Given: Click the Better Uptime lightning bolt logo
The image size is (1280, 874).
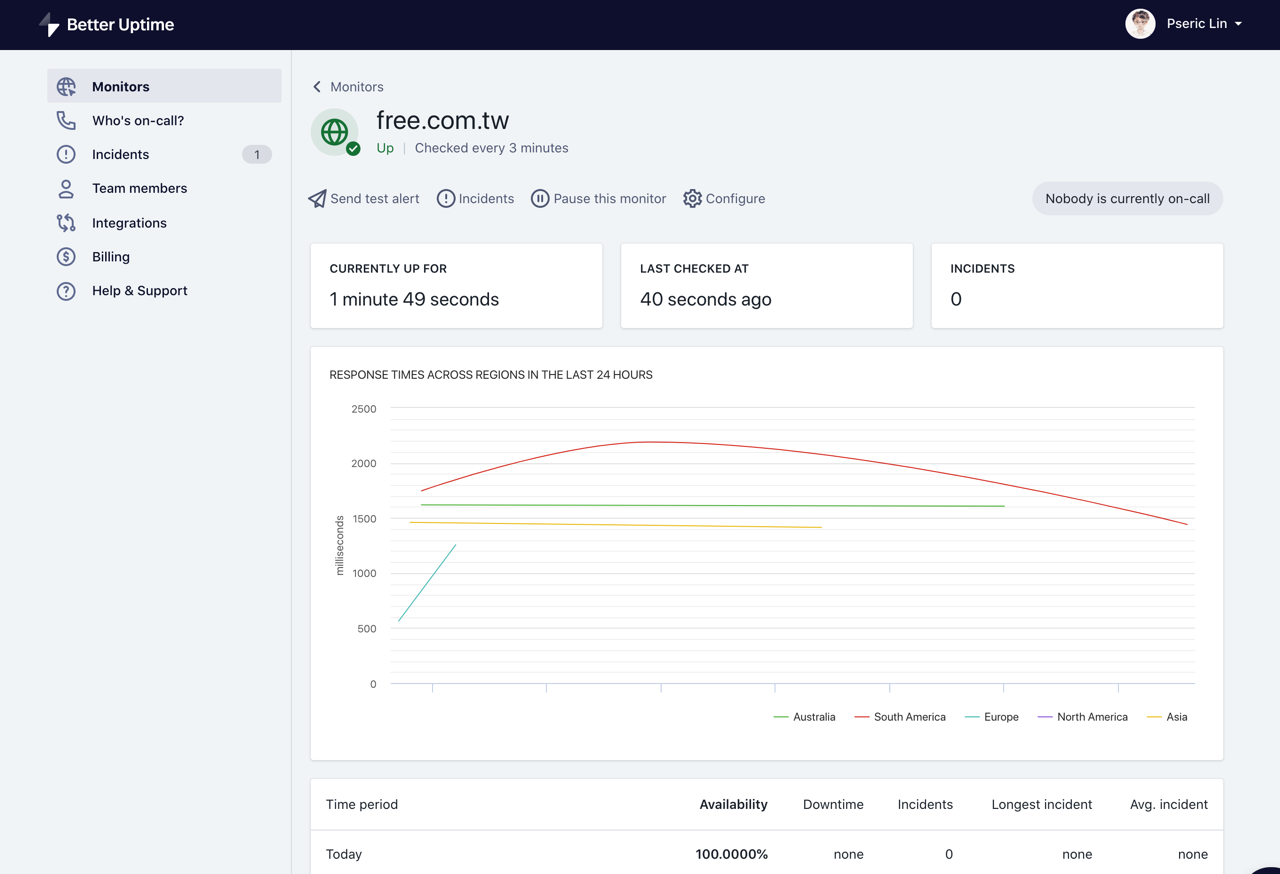Looking at the screenshot, I should coord(49,25).
